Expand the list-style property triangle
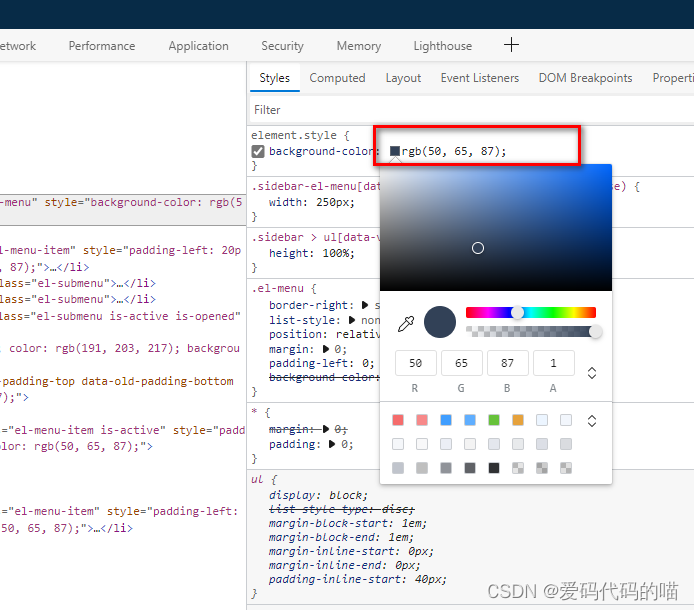The height and width of the screenshot is (610, 694). [352, 320]
